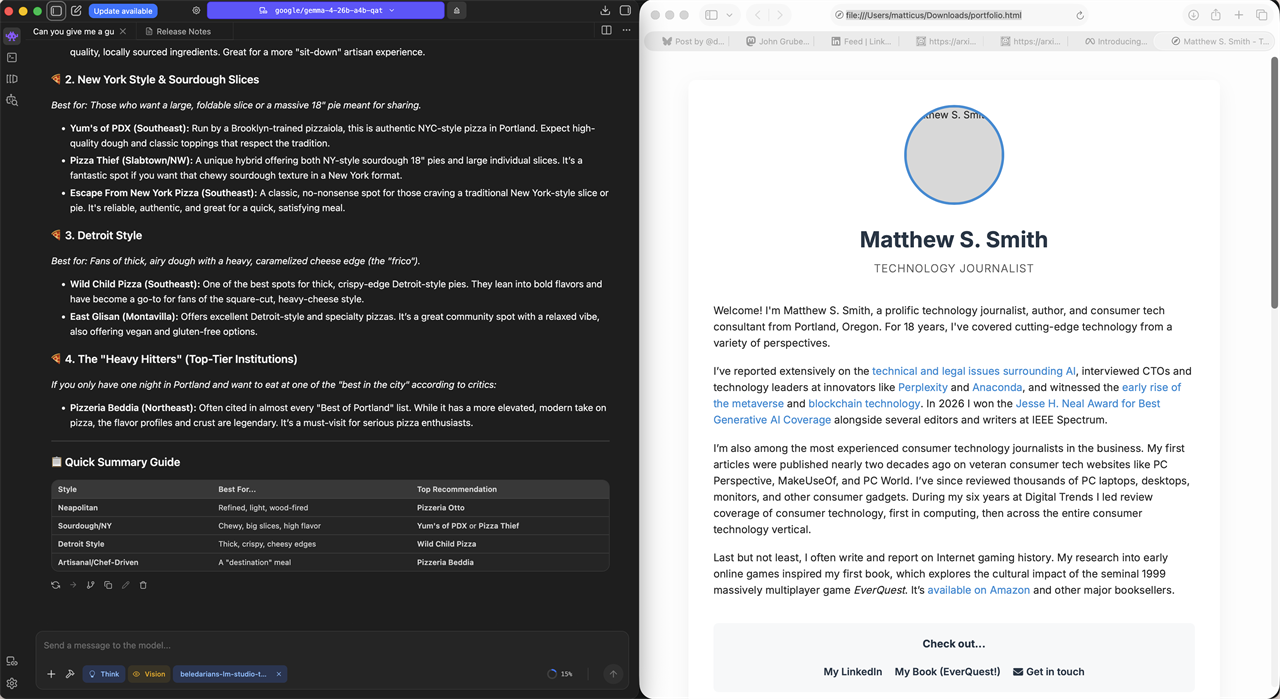This screenshot has width=1280, height=699.
Task: Open 'technical and legal issues surrounding AI' link
Action: click(x=974, y=371)
